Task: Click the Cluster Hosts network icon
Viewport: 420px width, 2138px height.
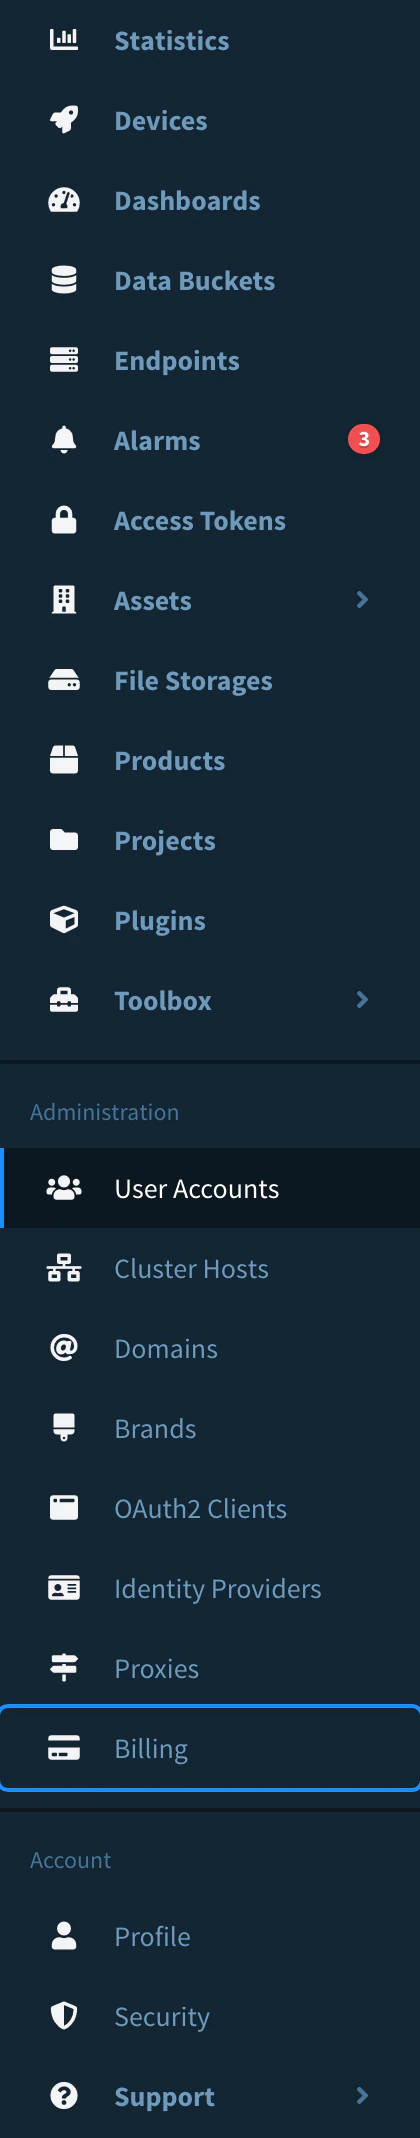Action: click(64, 1268)
